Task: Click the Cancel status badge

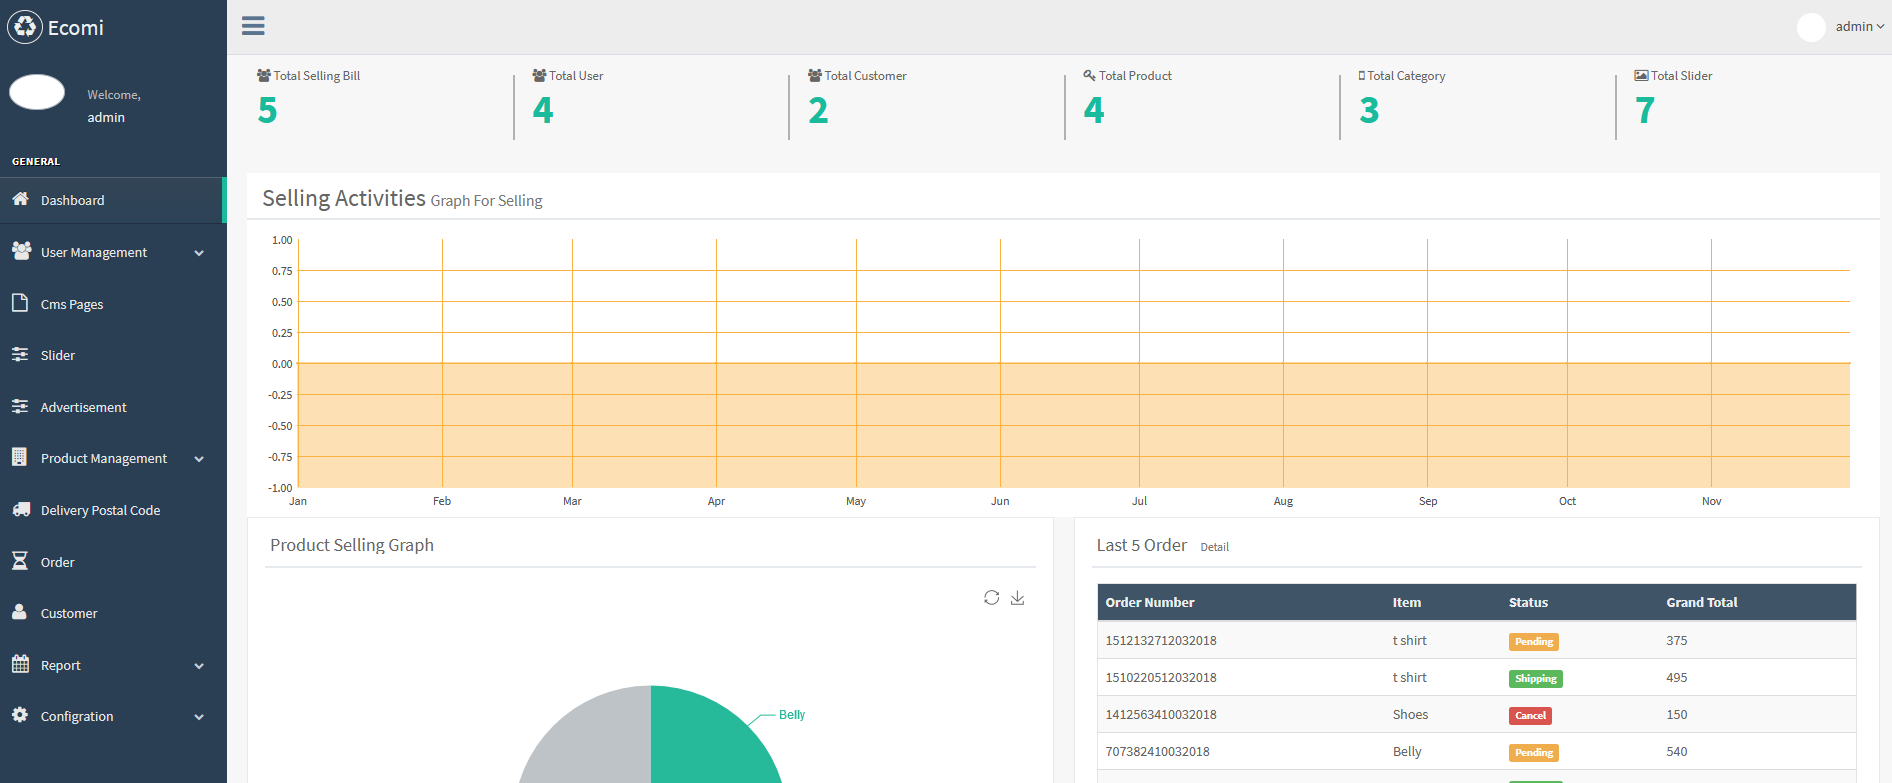Action: pyautogui.click(x=1530, y=716)
